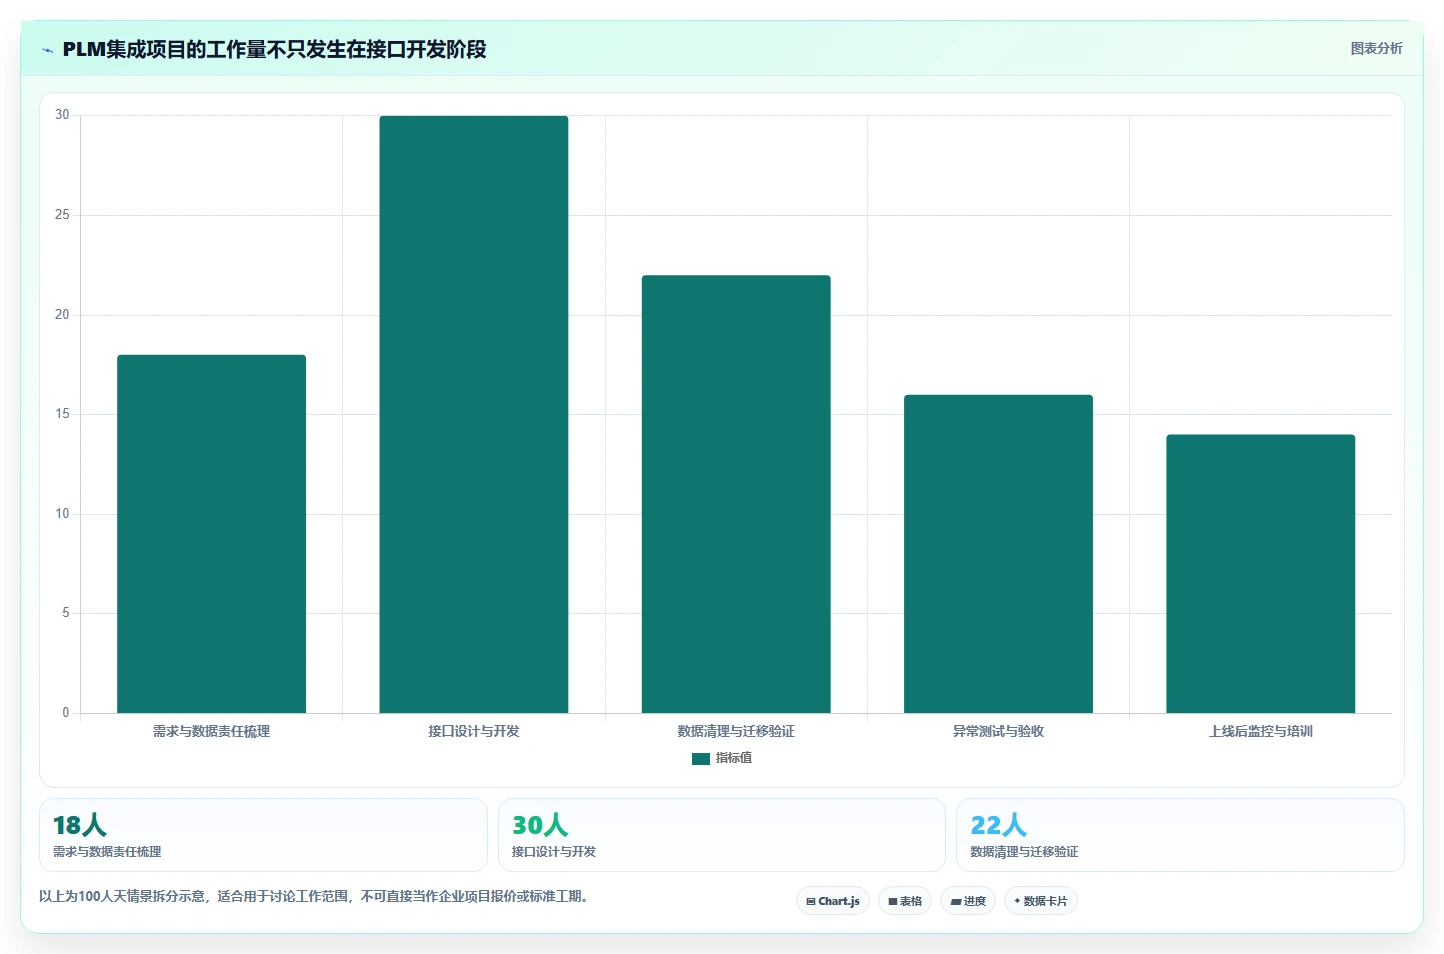Open the 30人 接口设计与开发 card
This screenshot has width=1444, height=954.
(721, 835)
